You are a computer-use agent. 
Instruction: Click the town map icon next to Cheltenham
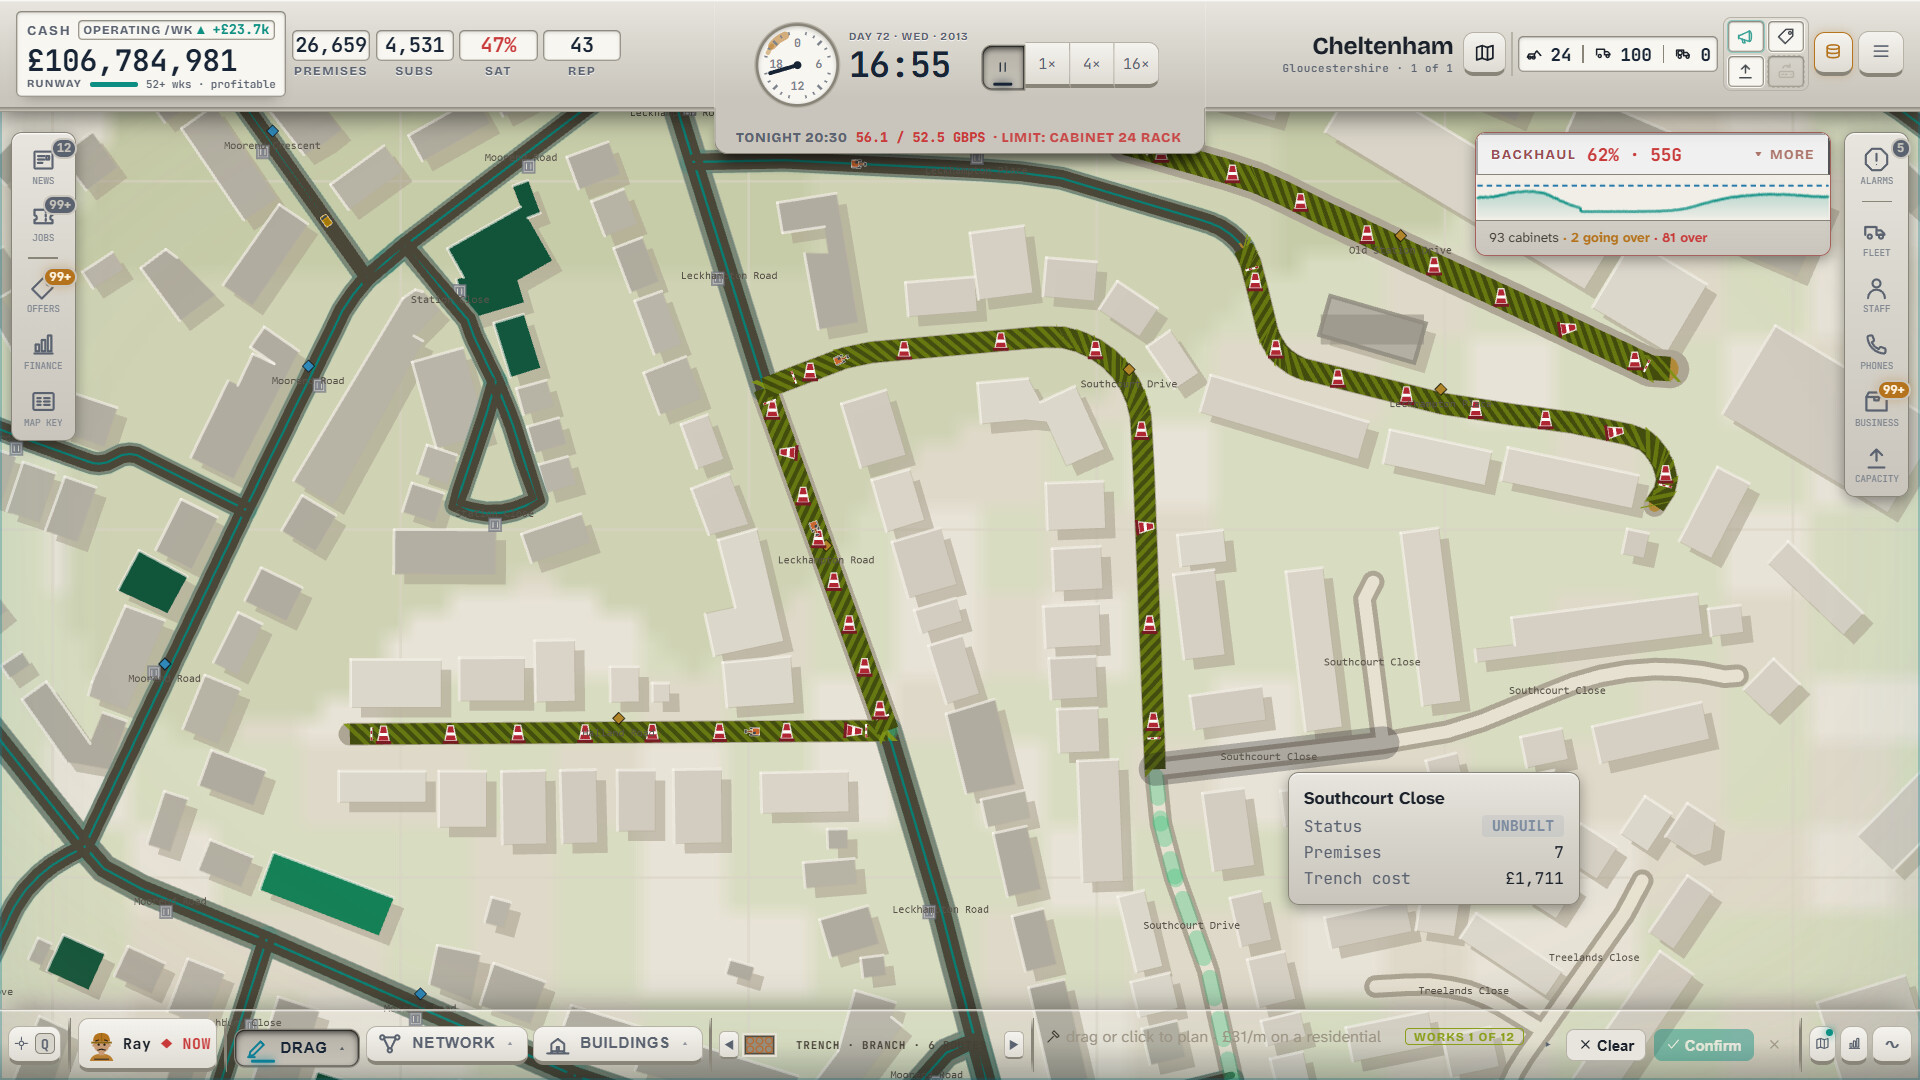[x=1485, y=53]
